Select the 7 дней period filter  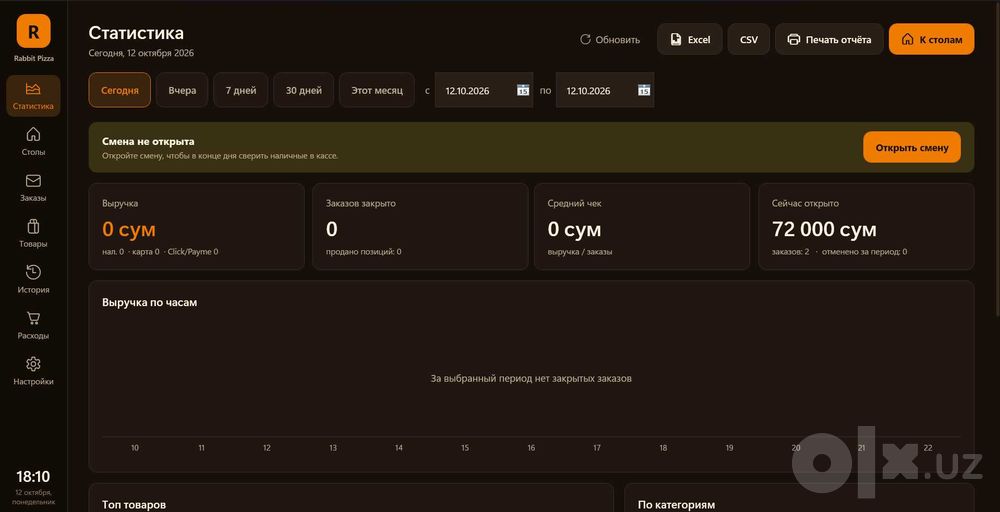click(240, 90)
